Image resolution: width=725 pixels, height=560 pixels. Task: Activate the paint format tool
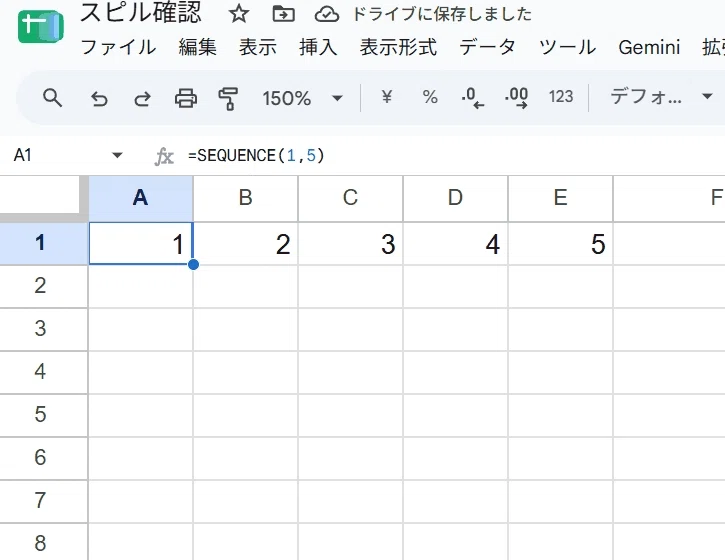228,98
